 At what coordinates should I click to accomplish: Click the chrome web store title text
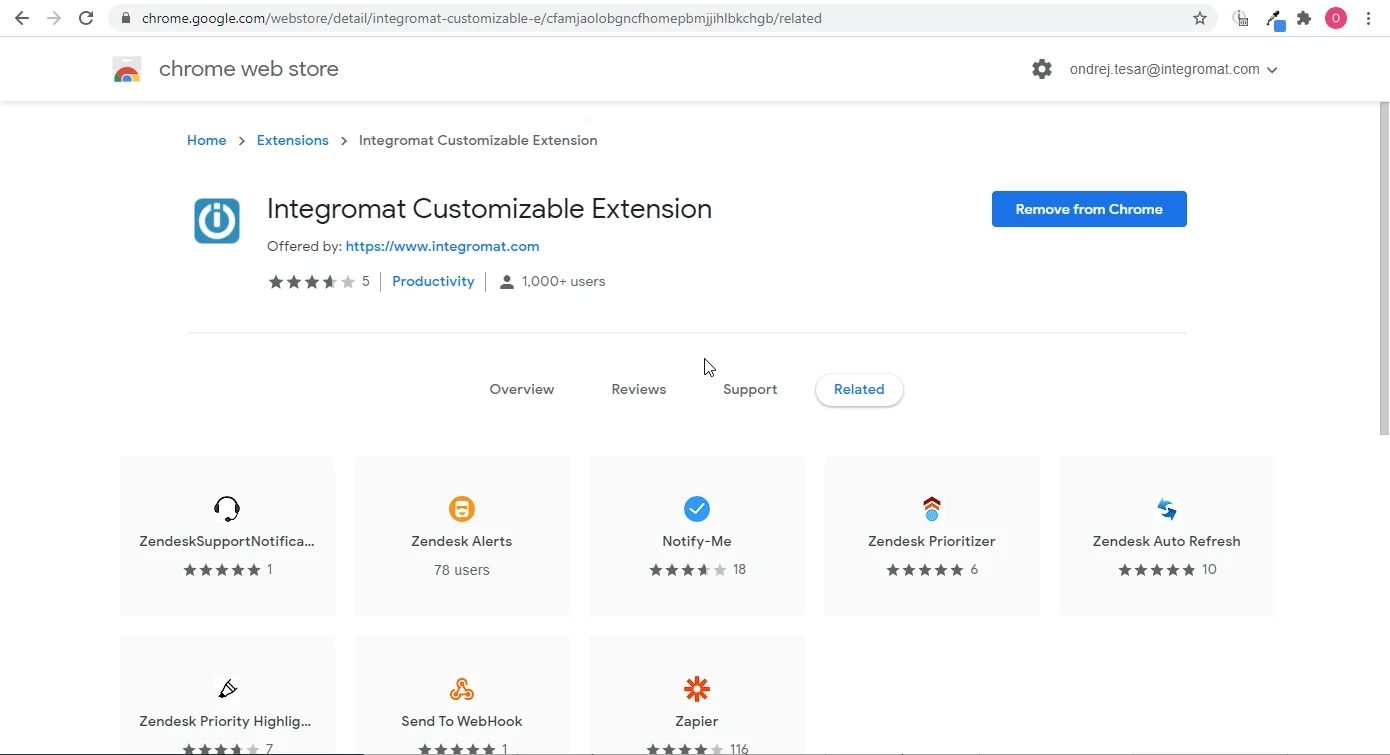click(249, 69)
